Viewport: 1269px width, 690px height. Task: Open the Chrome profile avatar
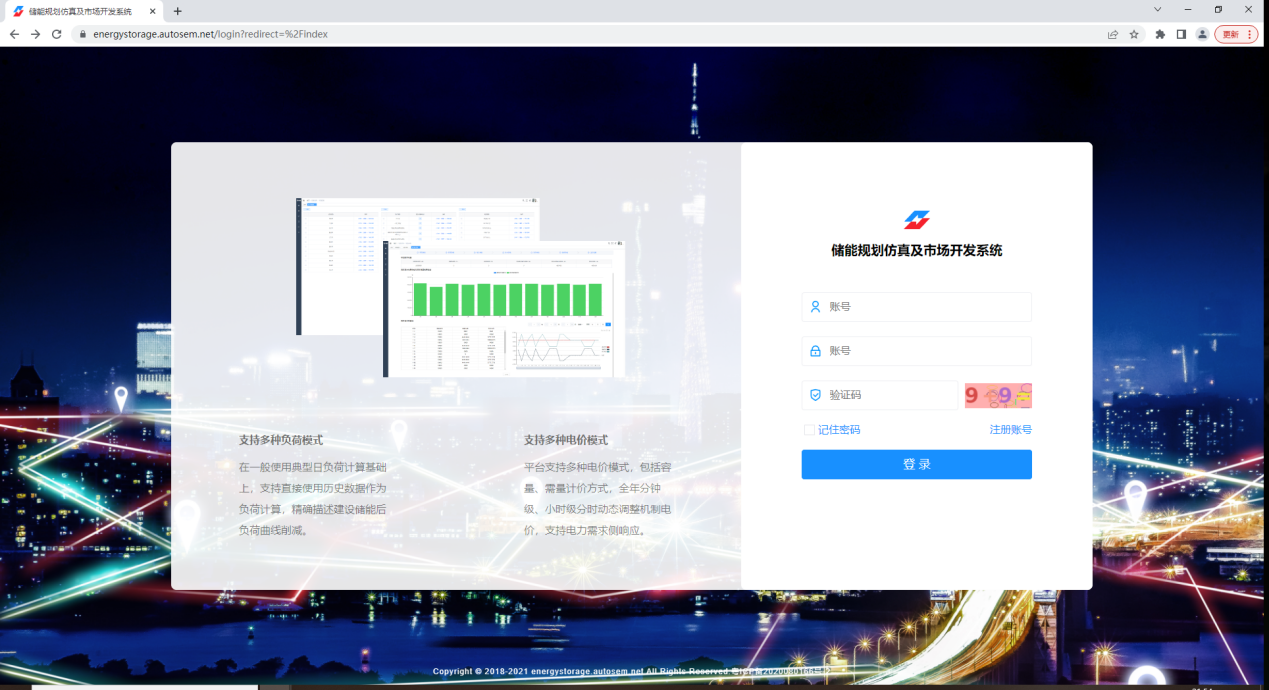tap(1202, 34)
